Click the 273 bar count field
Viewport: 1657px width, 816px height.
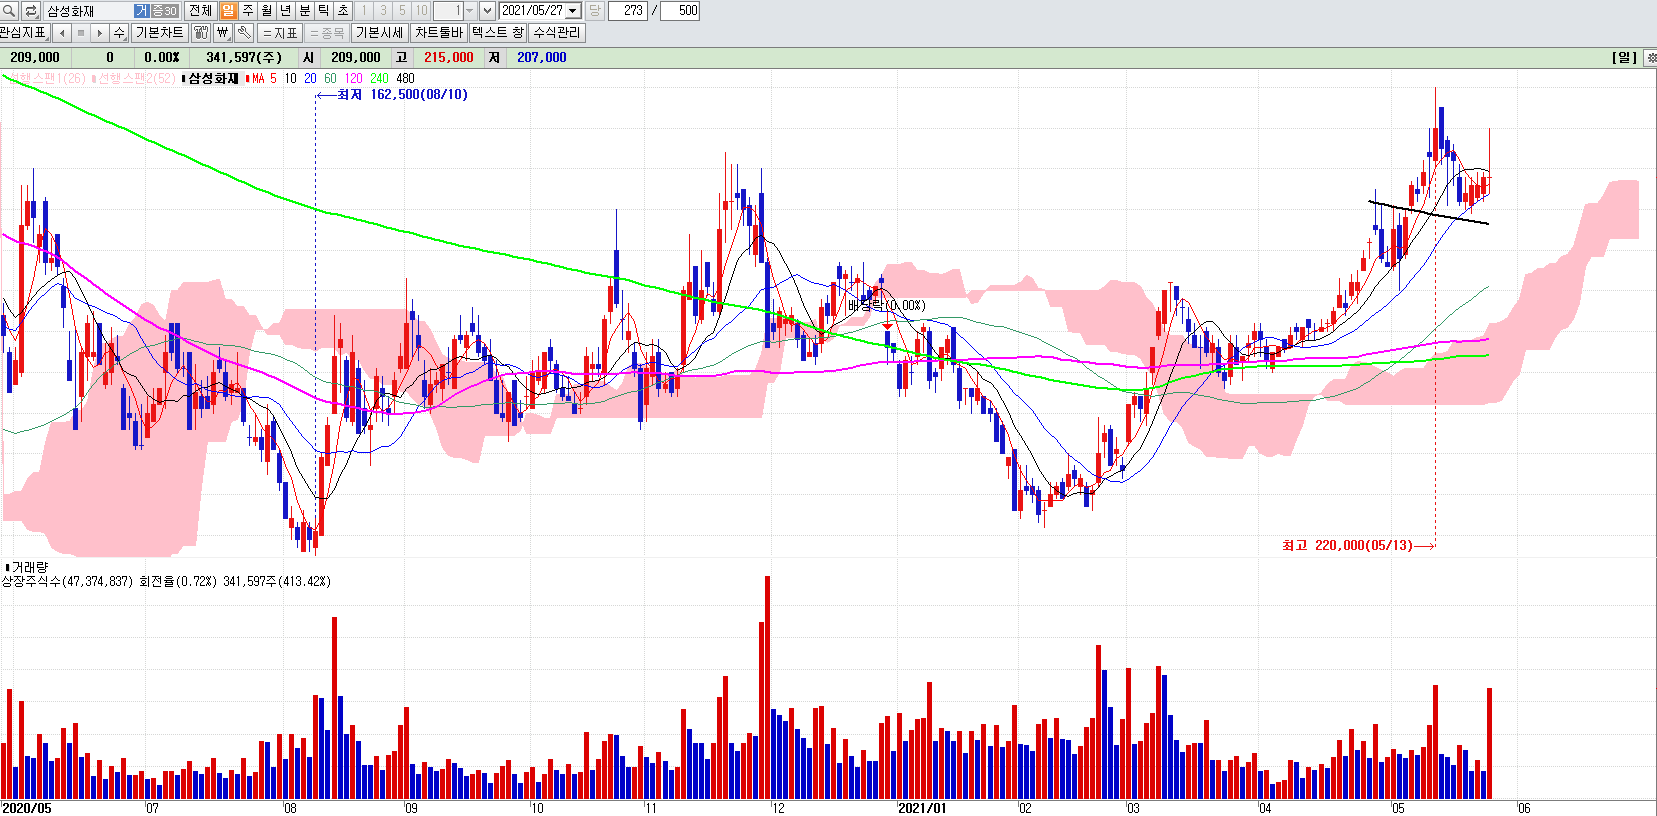click(628, 11)
